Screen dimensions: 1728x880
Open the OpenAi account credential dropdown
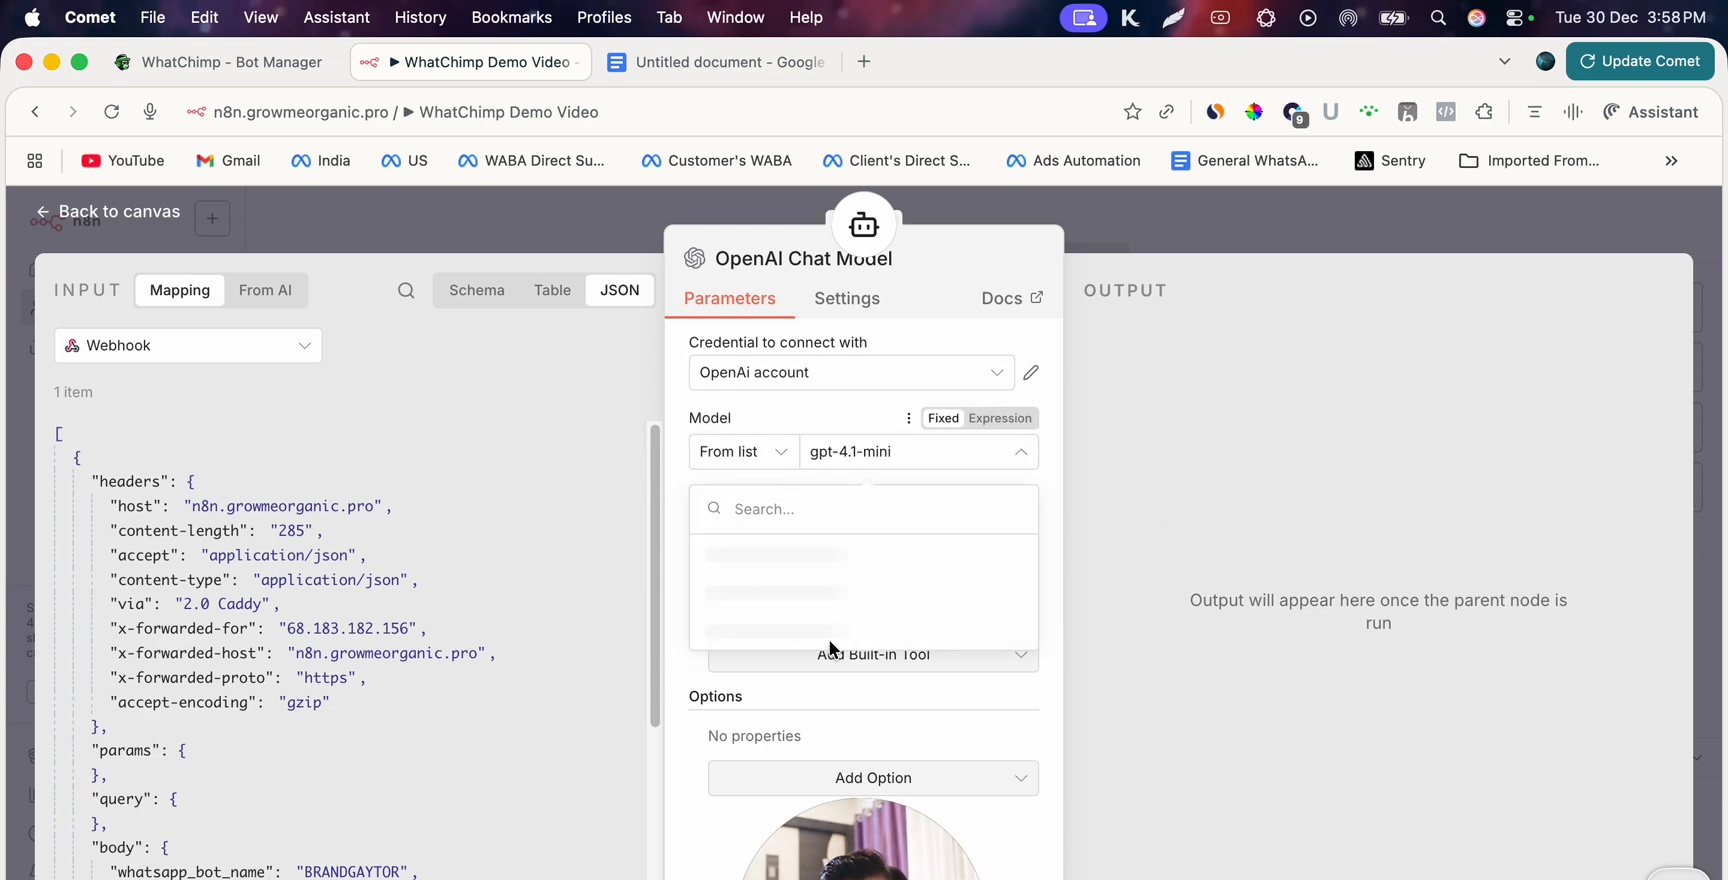coord(851,373)
